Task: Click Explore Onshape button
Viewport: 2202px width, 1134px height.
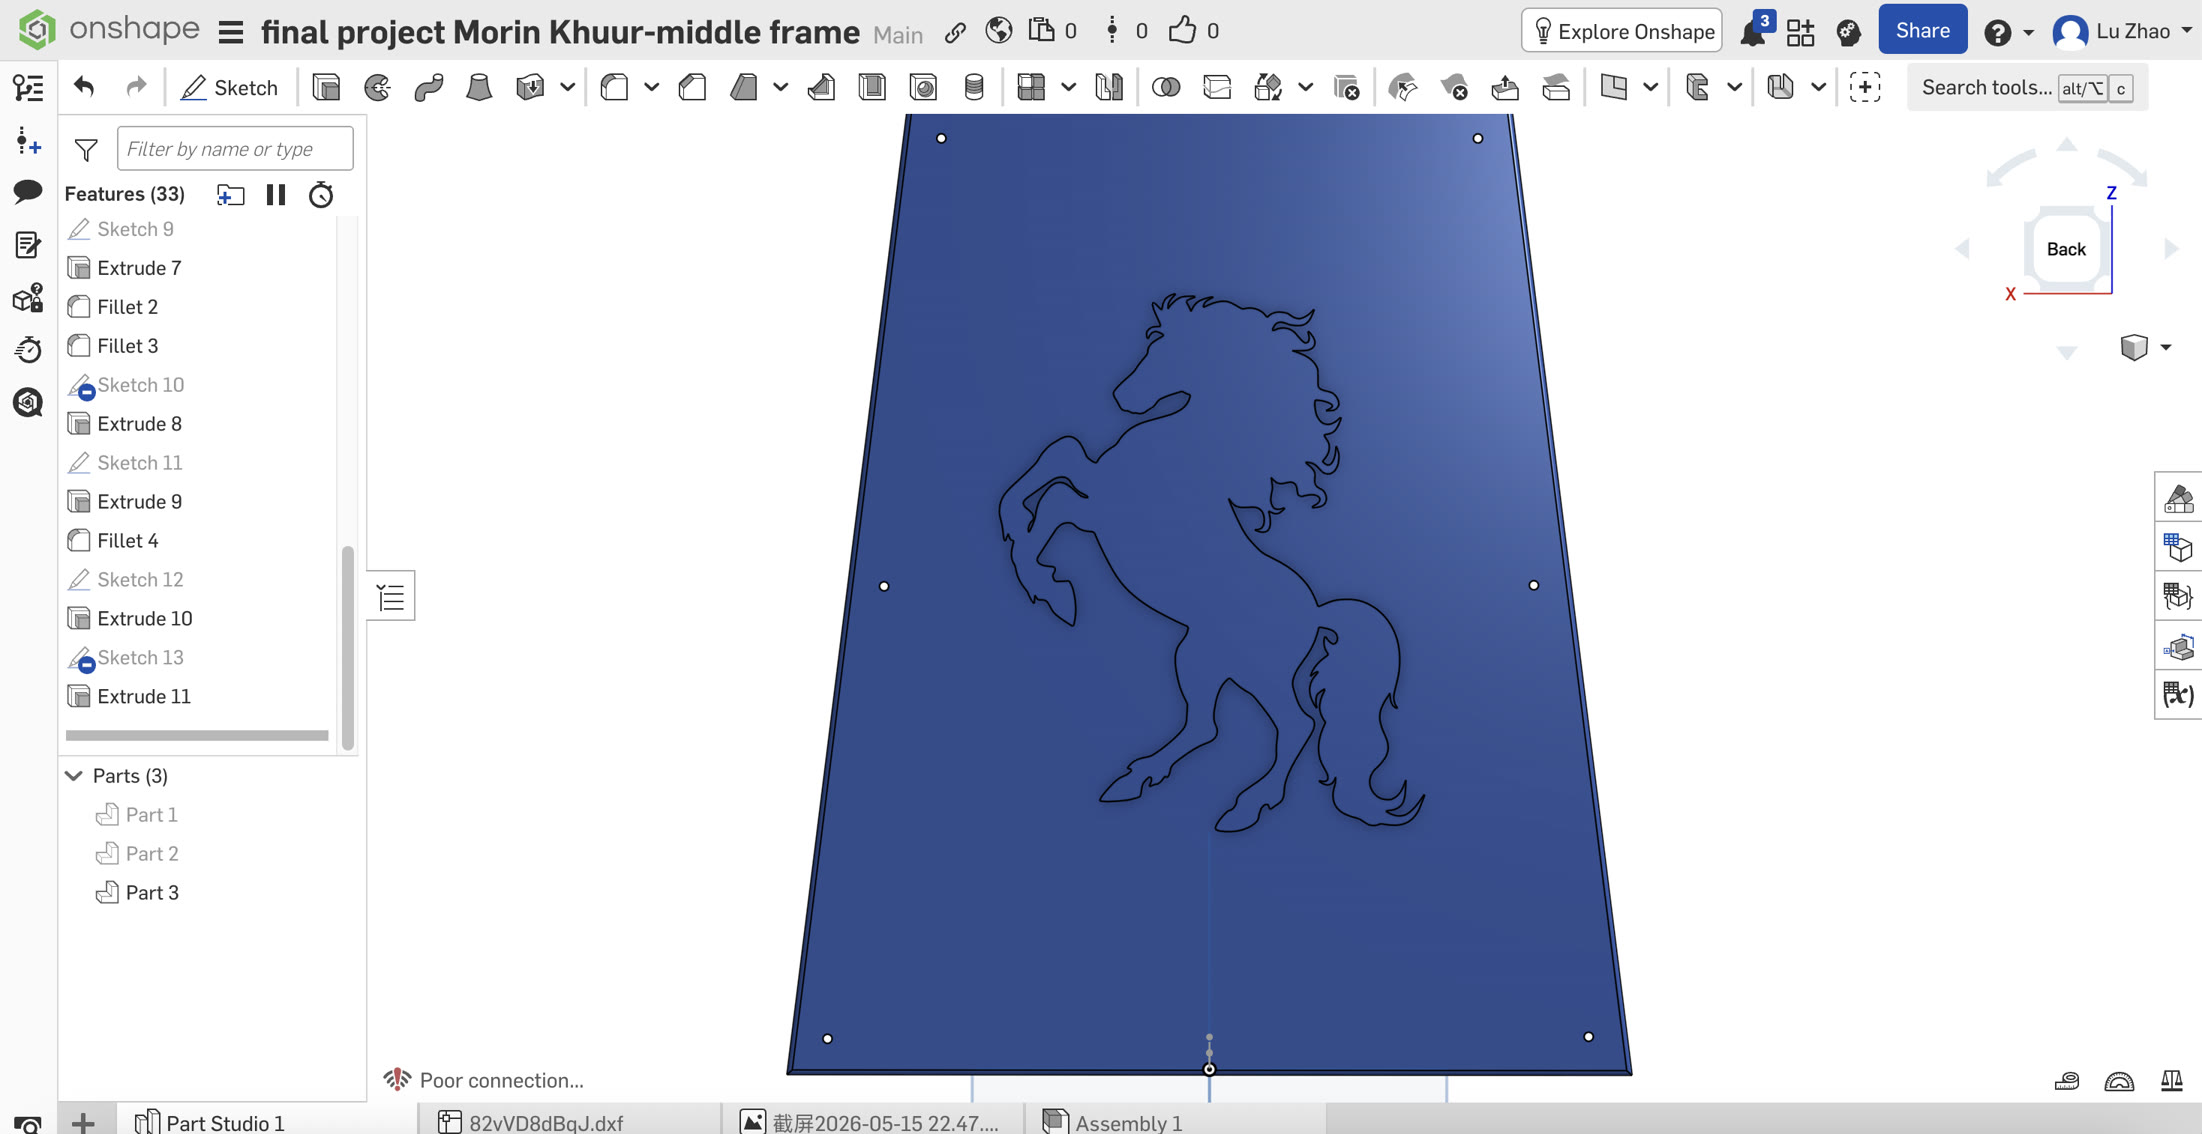Action: point(1622,31)
